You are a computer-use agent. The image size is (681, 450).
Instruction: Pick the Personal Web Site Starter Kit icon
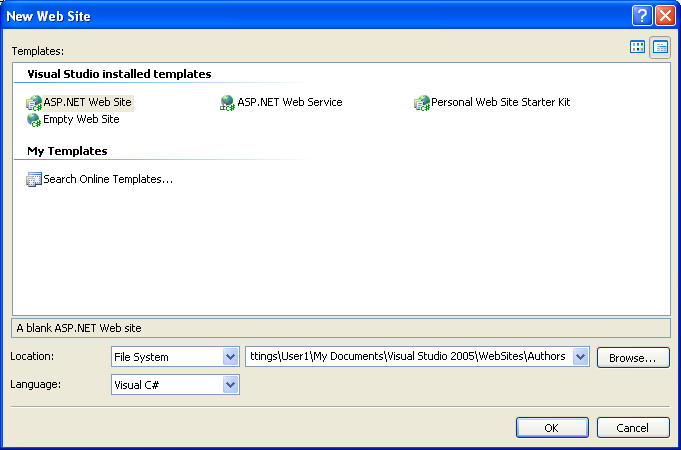[421, 102]
